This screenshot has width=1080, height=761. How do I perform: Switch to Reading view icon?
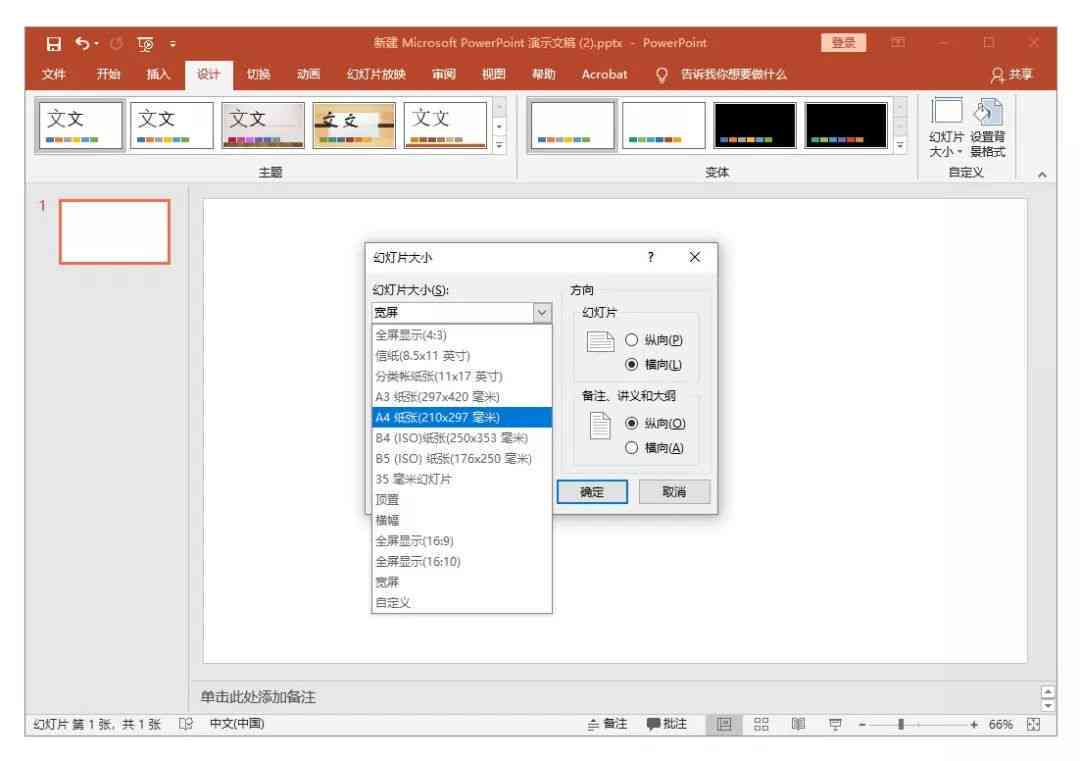[x=798, y=724]
